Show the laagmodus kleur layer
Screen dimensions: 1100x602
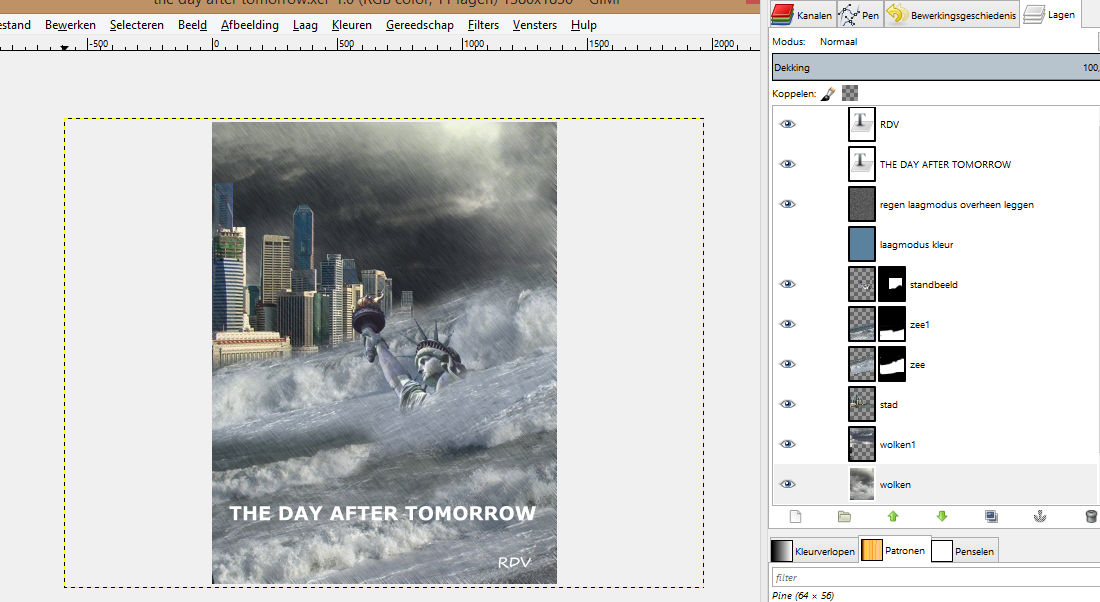pos(788,245)
